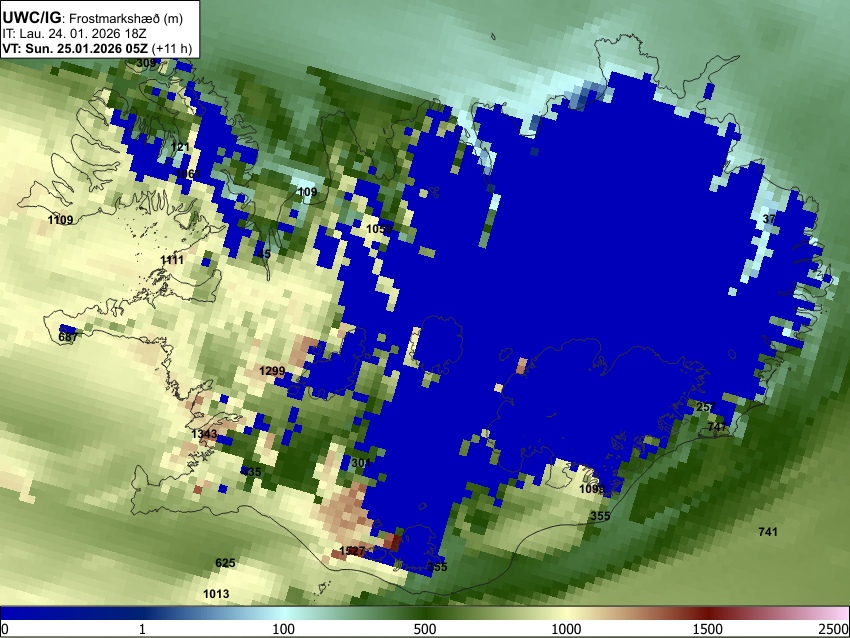Click the 687 value label on the map
This screenshot has height=638, width=850.
click(x=68, y=337)
